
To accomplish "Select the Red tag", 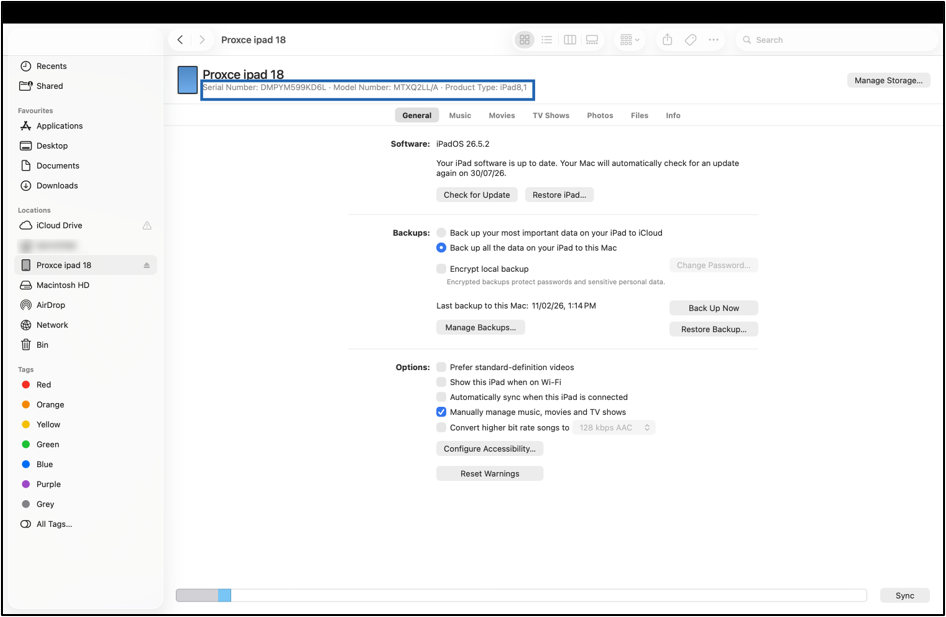I will (85, 385).
